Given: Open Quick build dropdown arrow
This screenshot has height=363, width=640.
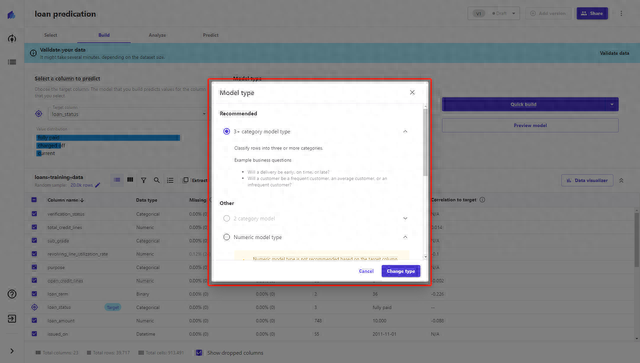Looking at the screenshot, I should [612, 105].
